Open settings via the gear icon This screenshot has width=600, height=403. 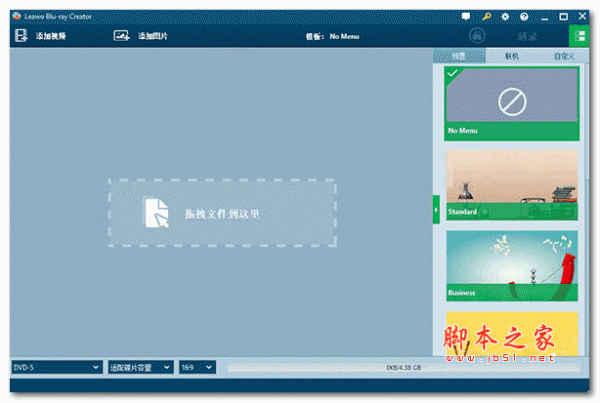click(x=505, y=16)
